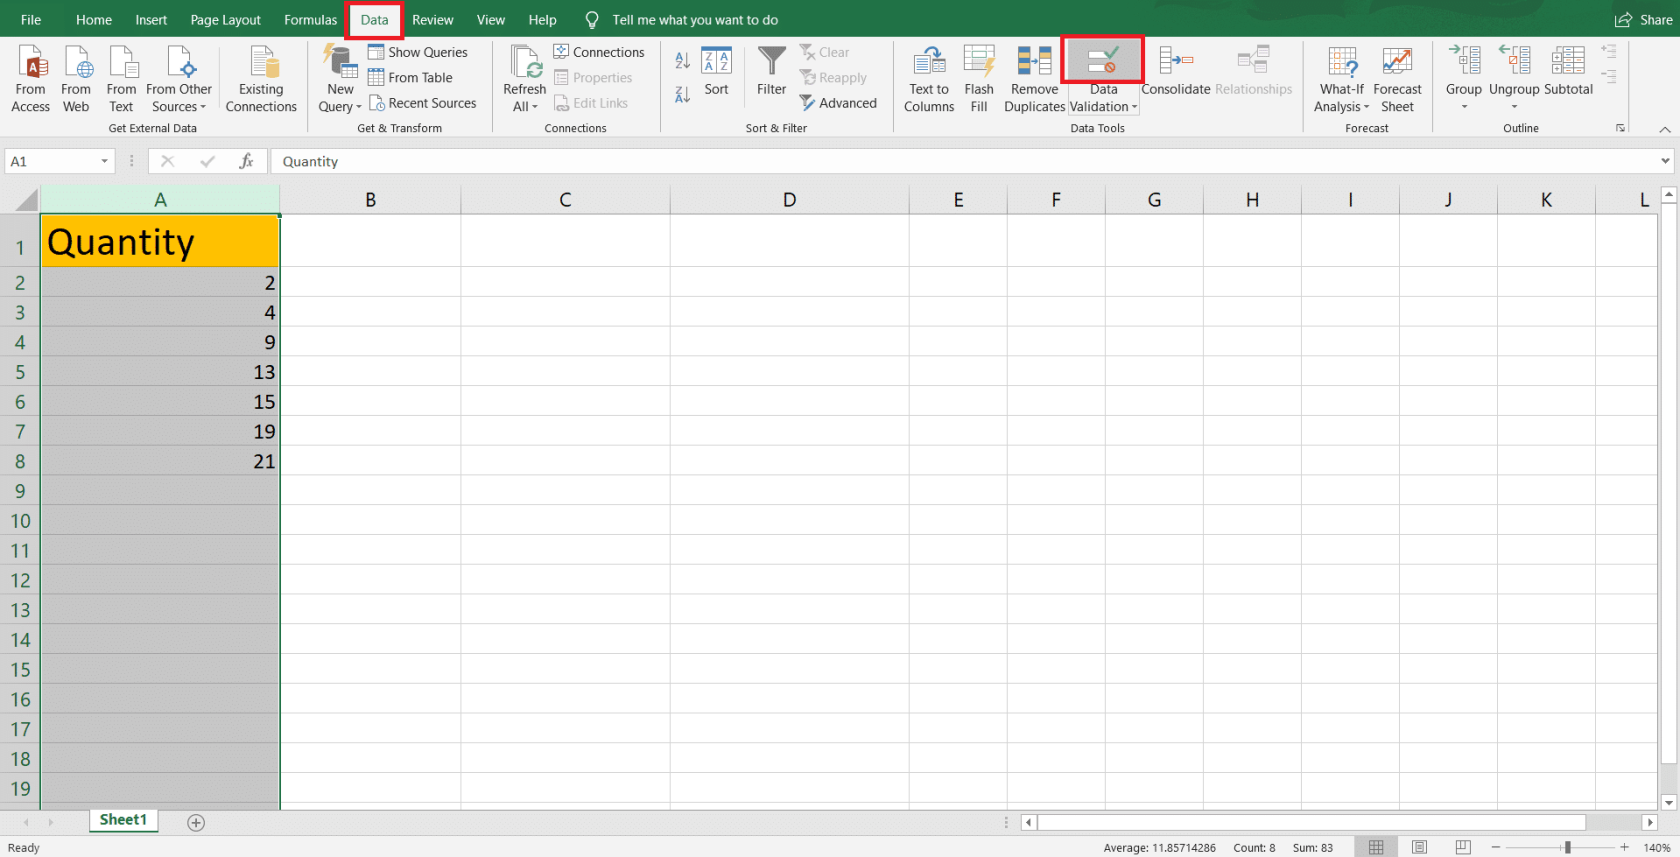Import data From Text file
This screenshot has width=1680, height=857.
pyautogui.click(x=121, y=79)
